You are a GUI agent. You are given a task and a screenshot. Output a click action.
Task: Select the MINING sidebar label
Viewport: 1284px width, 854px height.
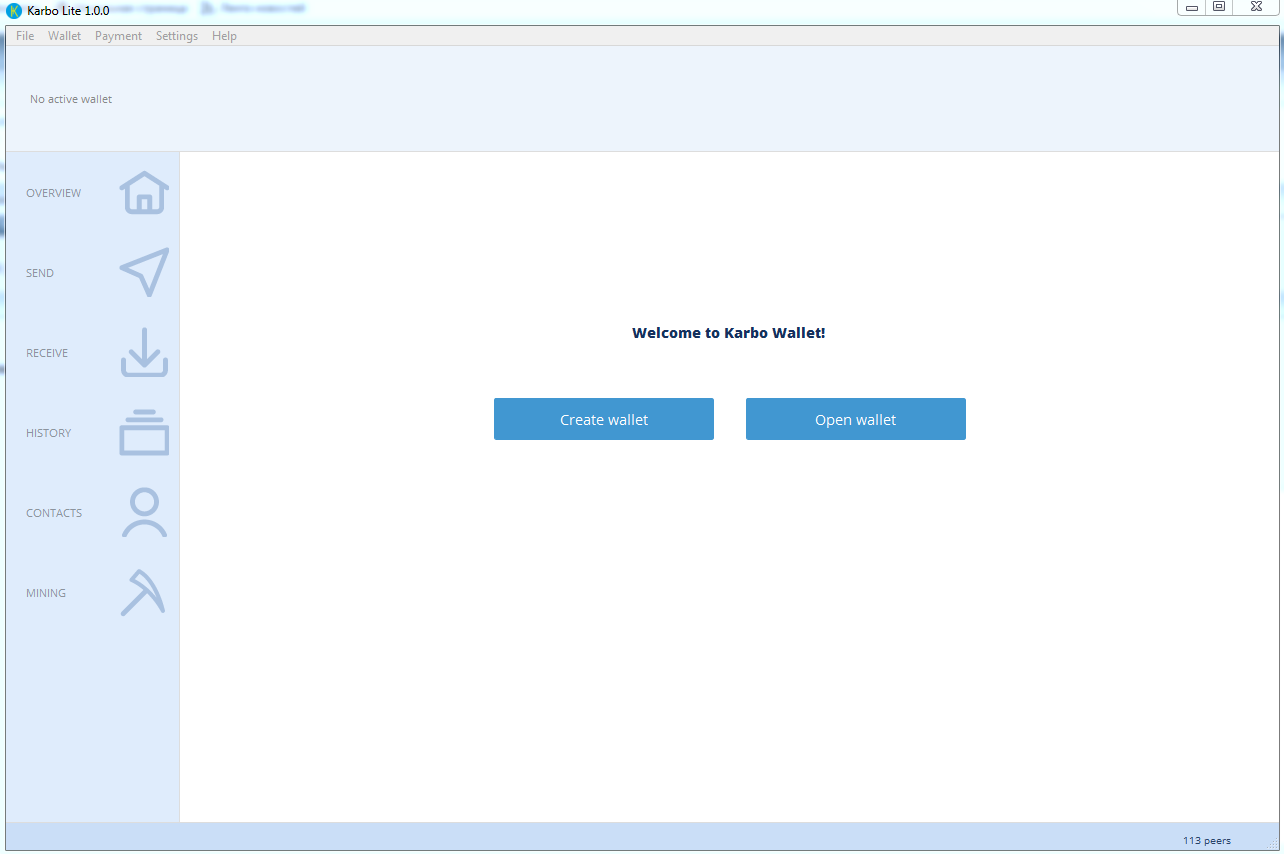(x=46, y=593)
